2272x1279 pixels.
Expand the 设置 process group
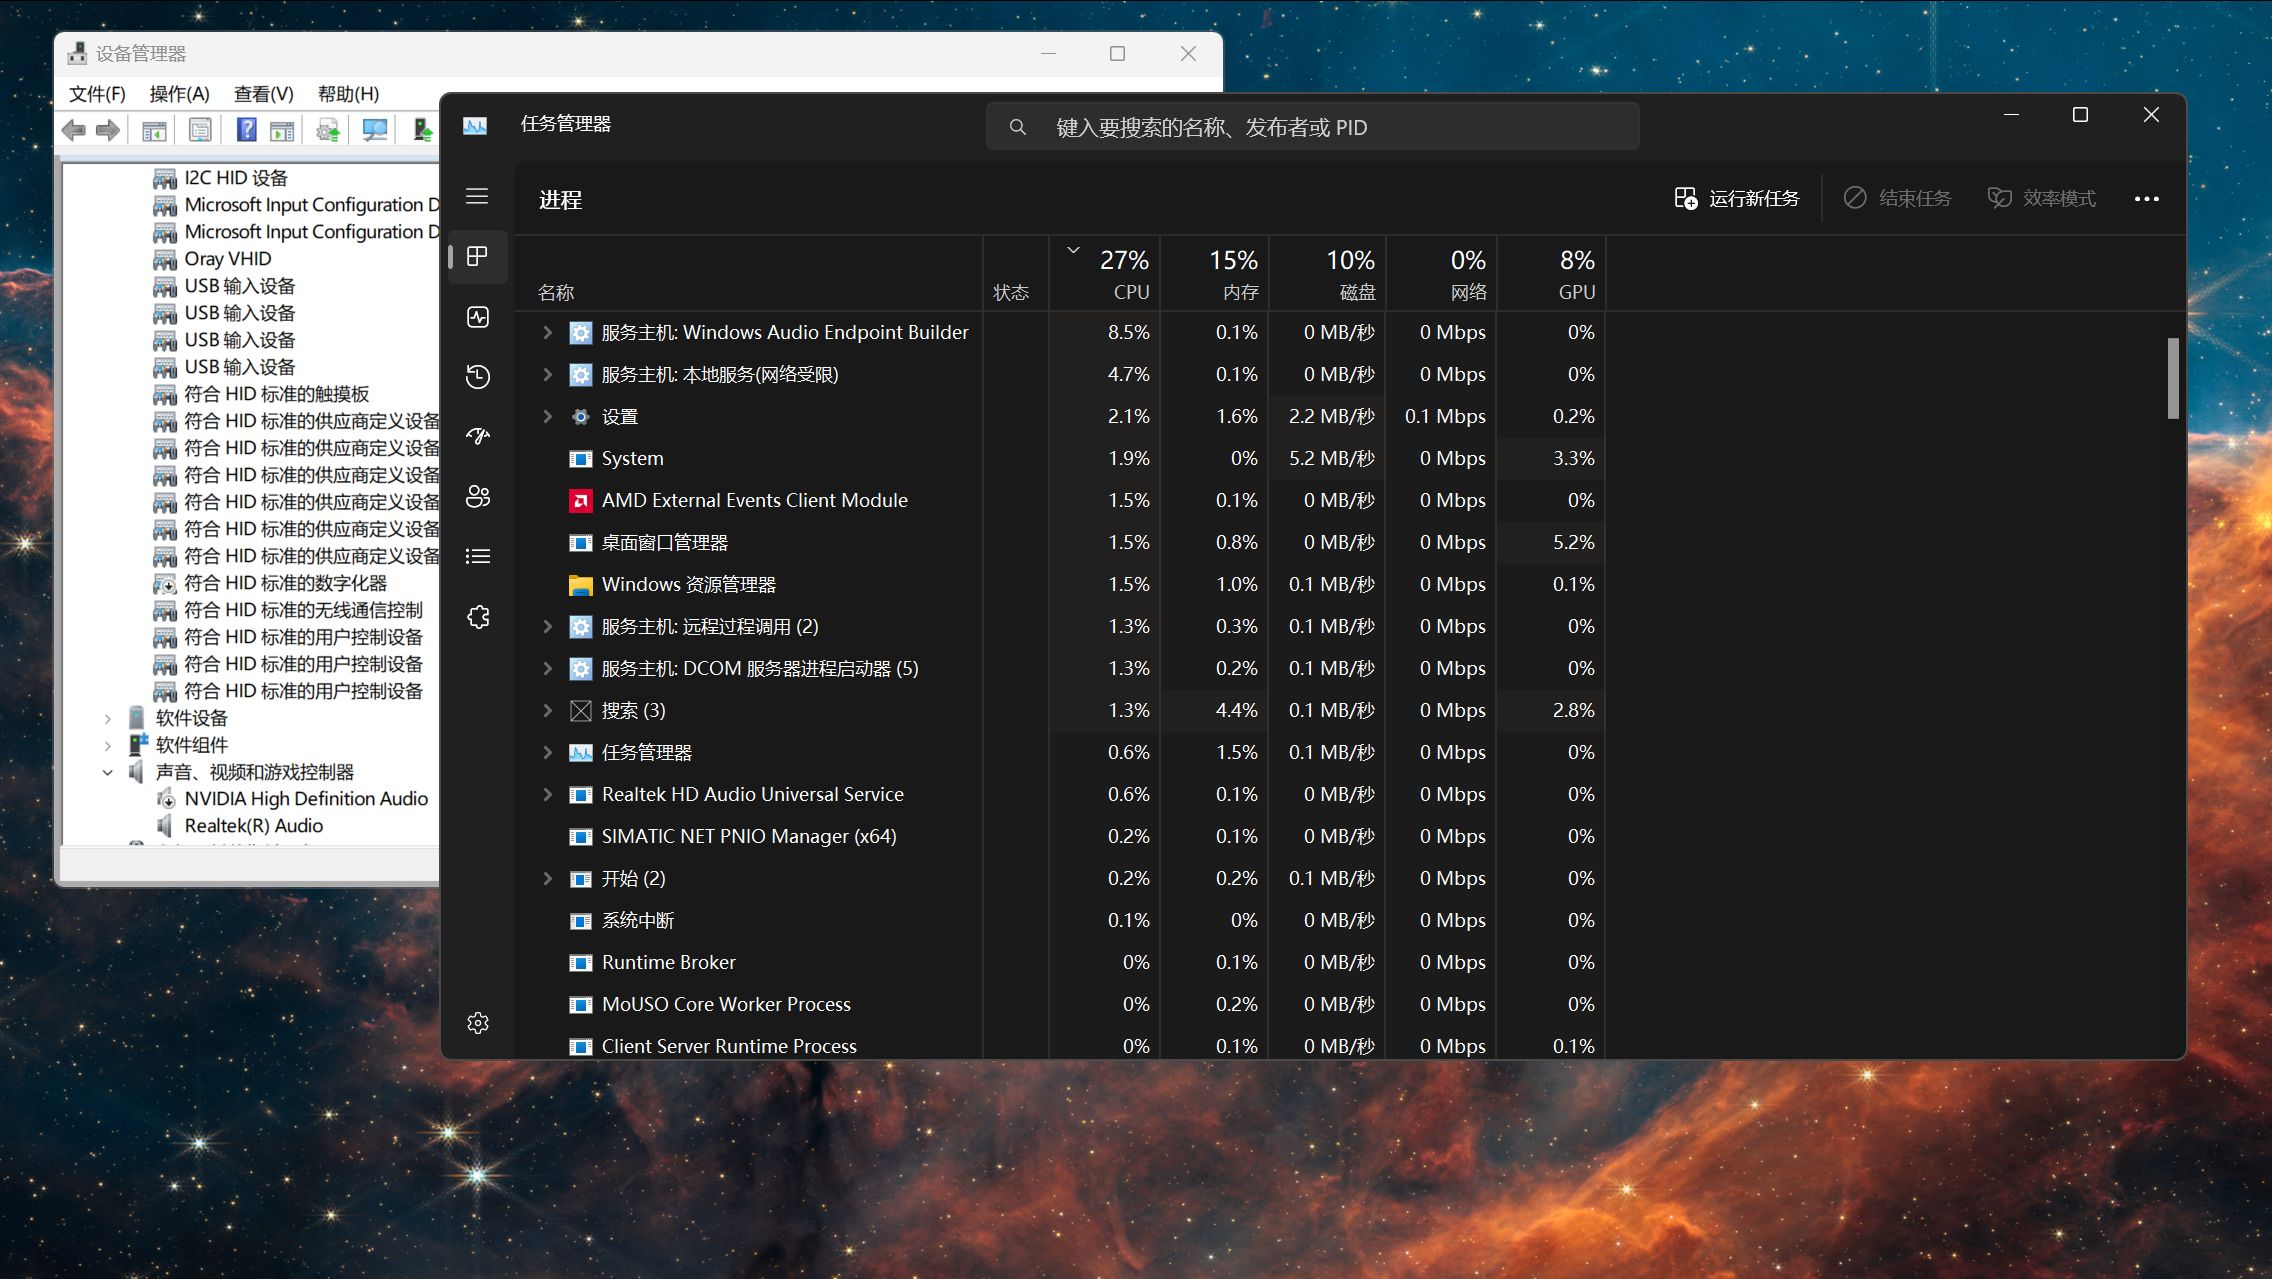click(547, 416)
